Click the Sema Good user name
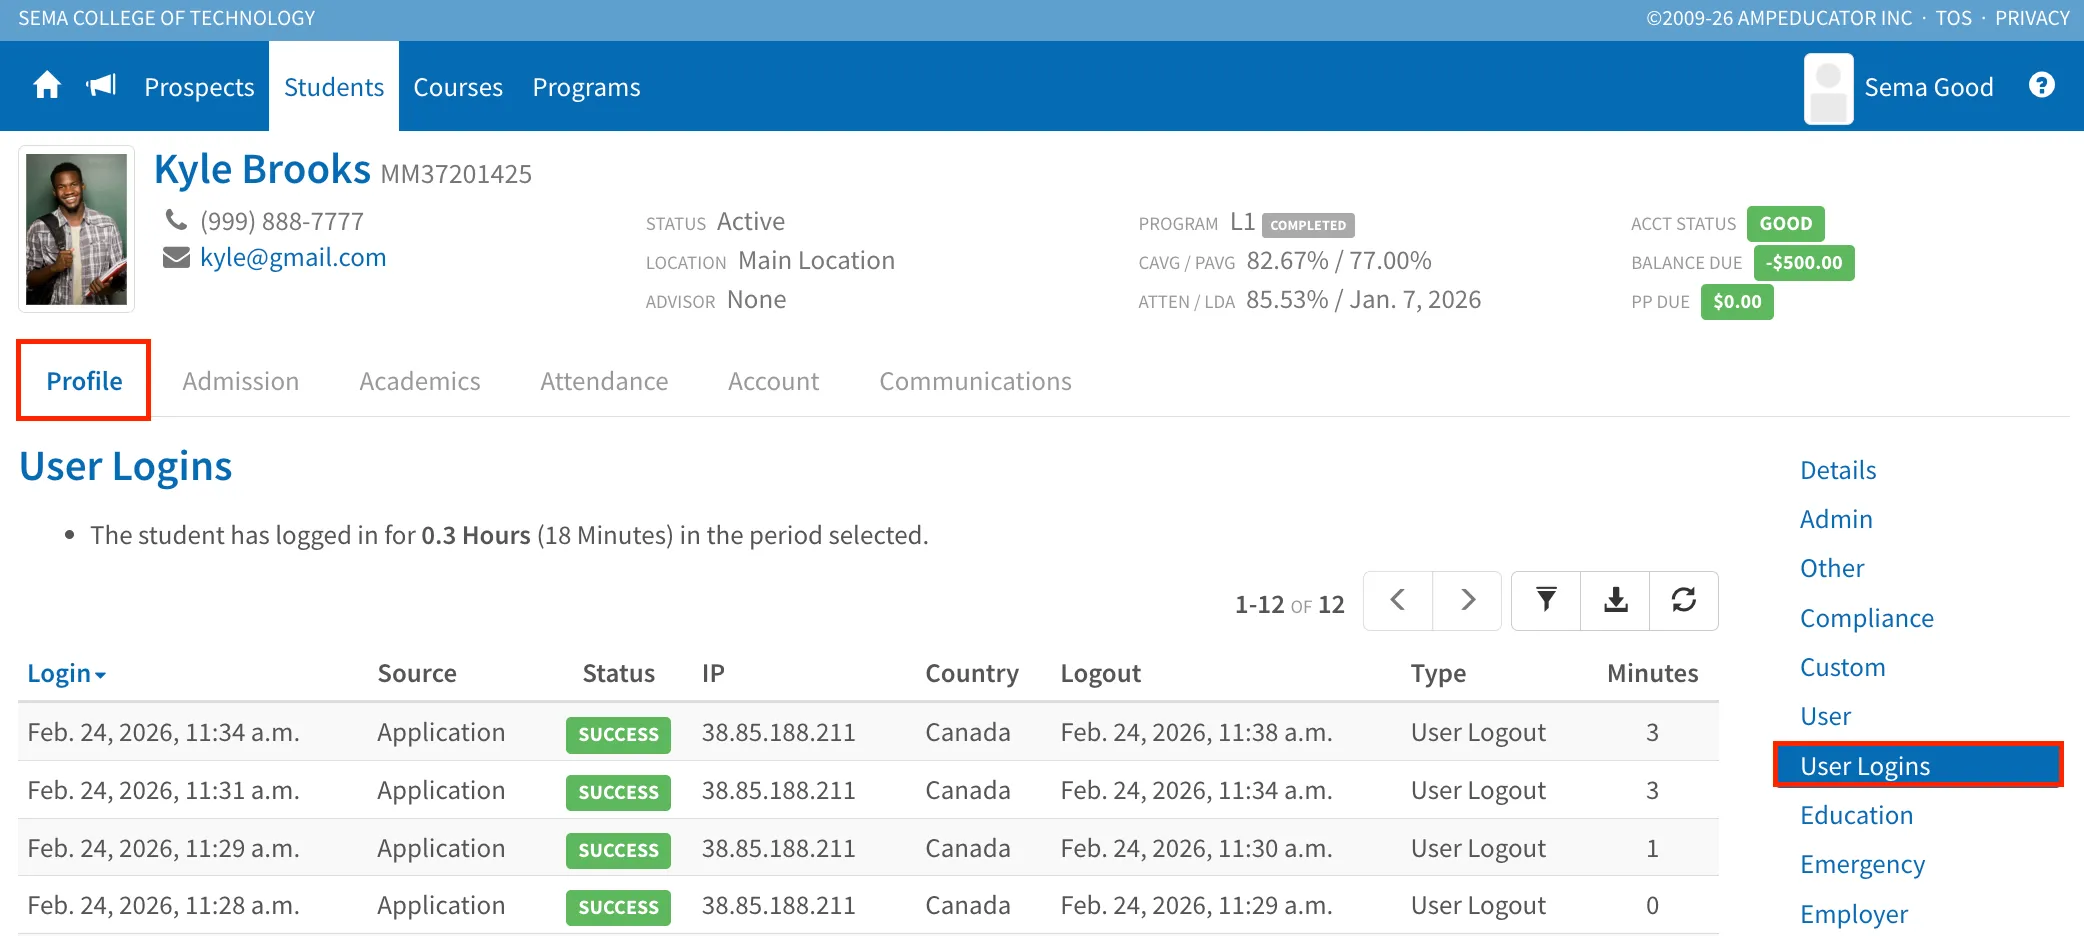 click(1929, 87)
